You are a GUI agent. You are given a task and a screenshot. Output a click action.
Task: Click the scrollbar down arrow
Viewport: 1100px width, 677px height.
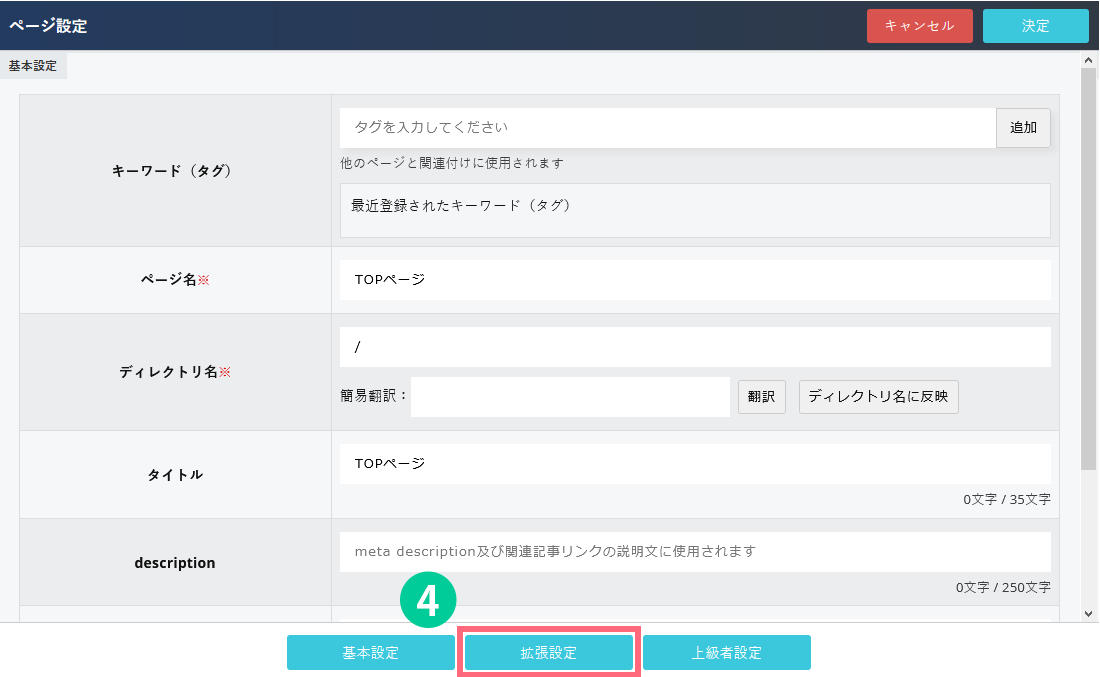click(x=1089, y=613)
